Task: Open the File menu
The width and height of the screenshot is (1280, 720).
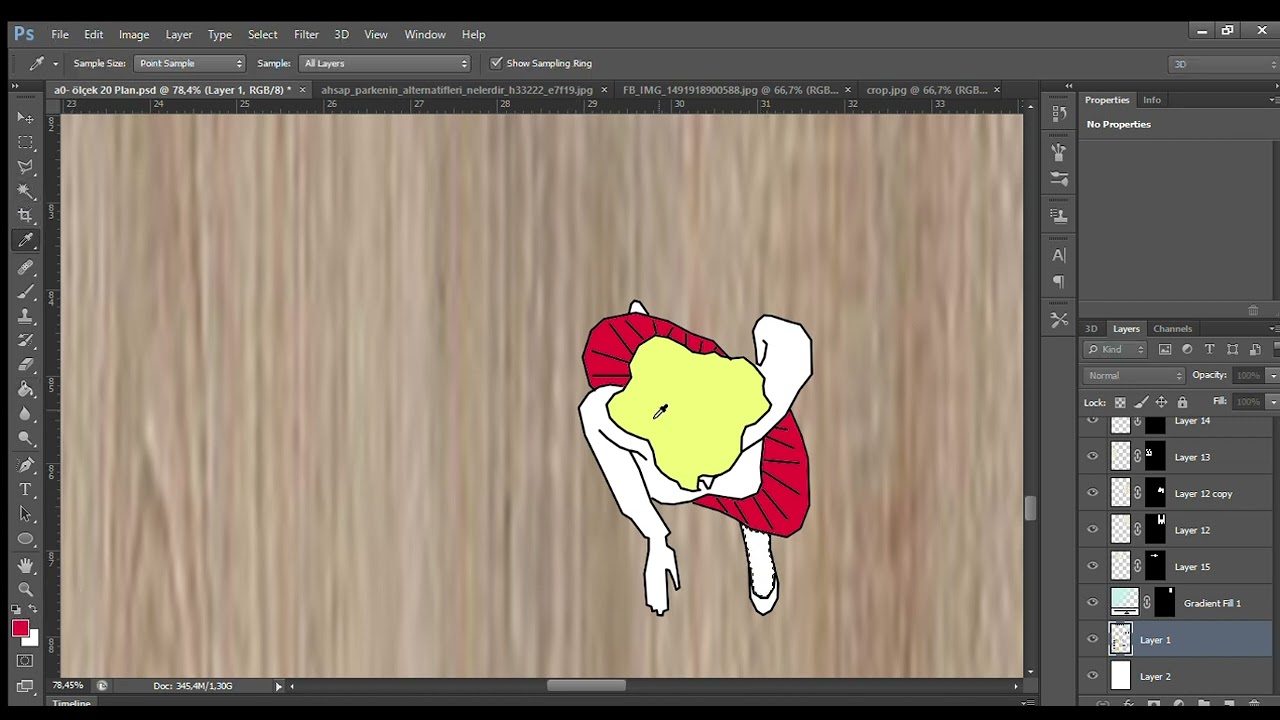Action: (60, 34)
